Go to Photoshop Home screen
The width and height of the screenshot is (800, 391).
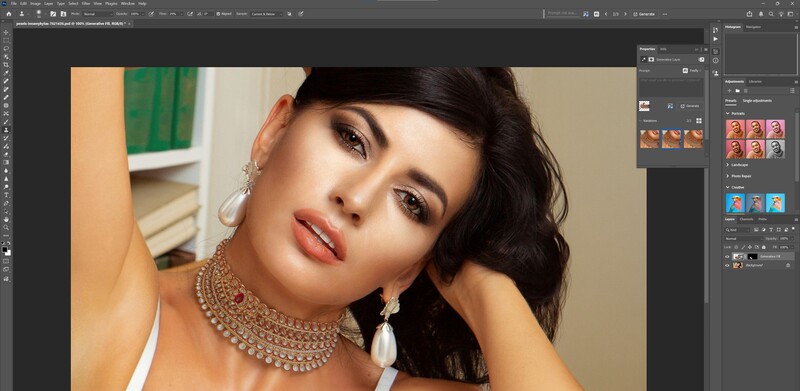(9, 14)
